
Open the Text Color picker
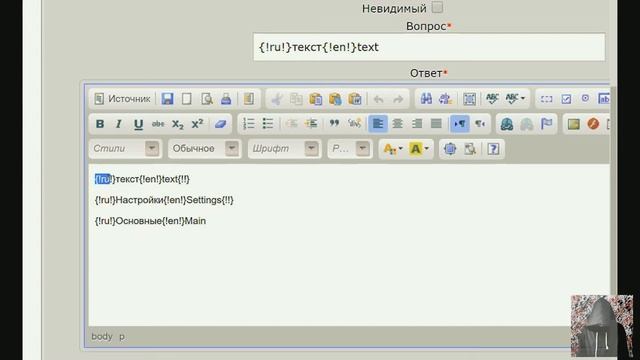393,149
